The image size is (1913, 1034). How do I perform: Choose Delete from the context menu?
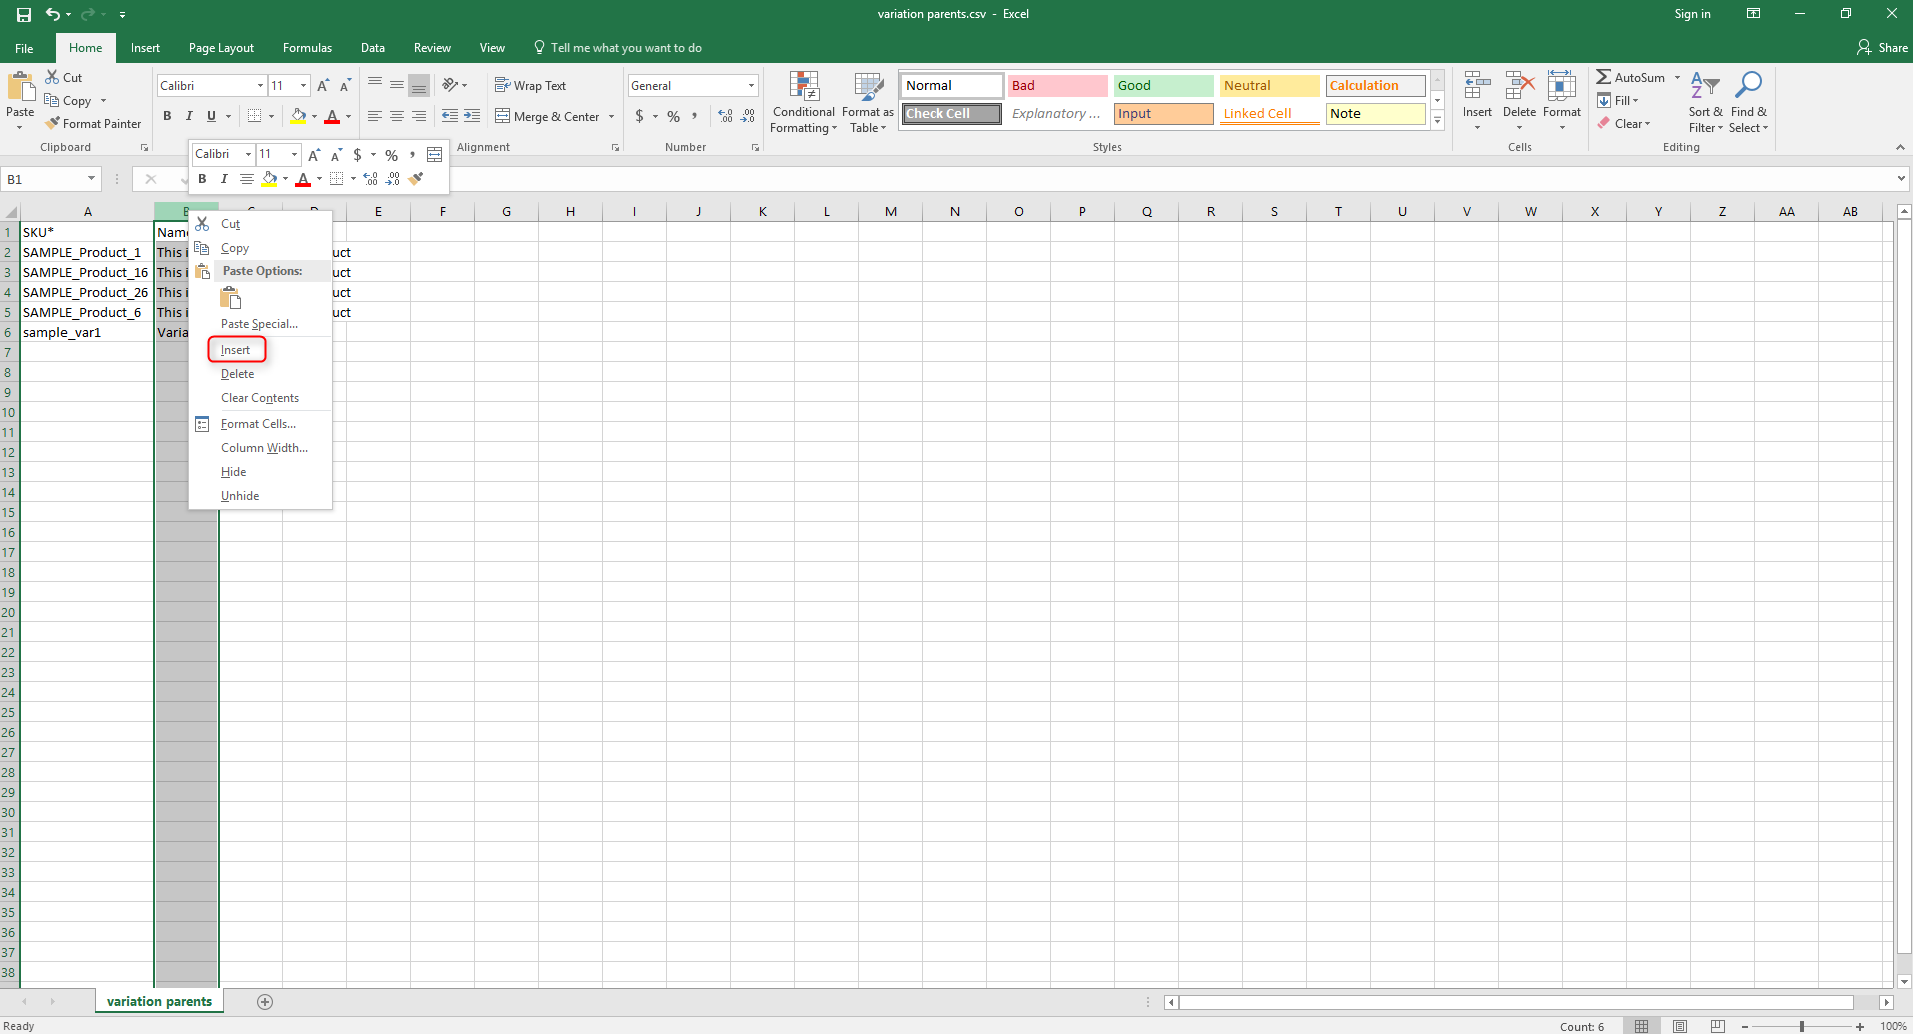pos(237,374)
